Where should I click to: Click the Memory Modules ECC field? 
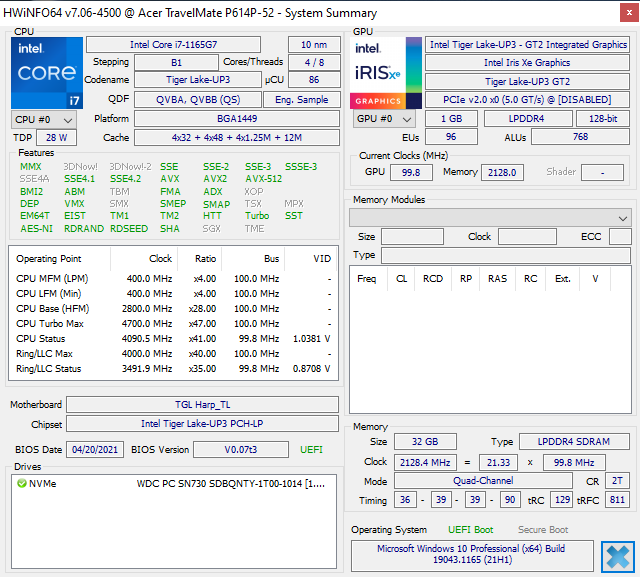tap(620, 236)
